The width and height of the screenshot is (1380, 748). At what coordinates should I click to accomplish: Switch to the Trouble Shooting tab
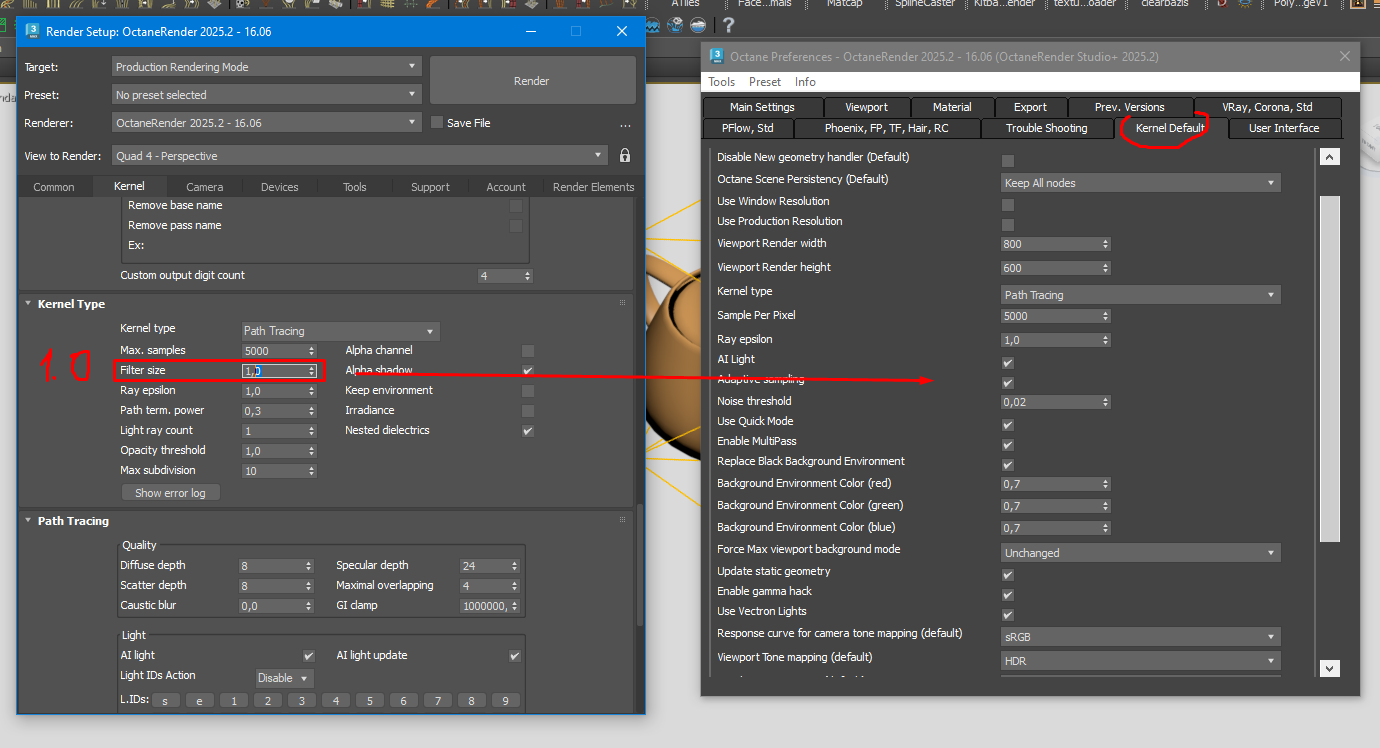click(x=1047, y=128)
